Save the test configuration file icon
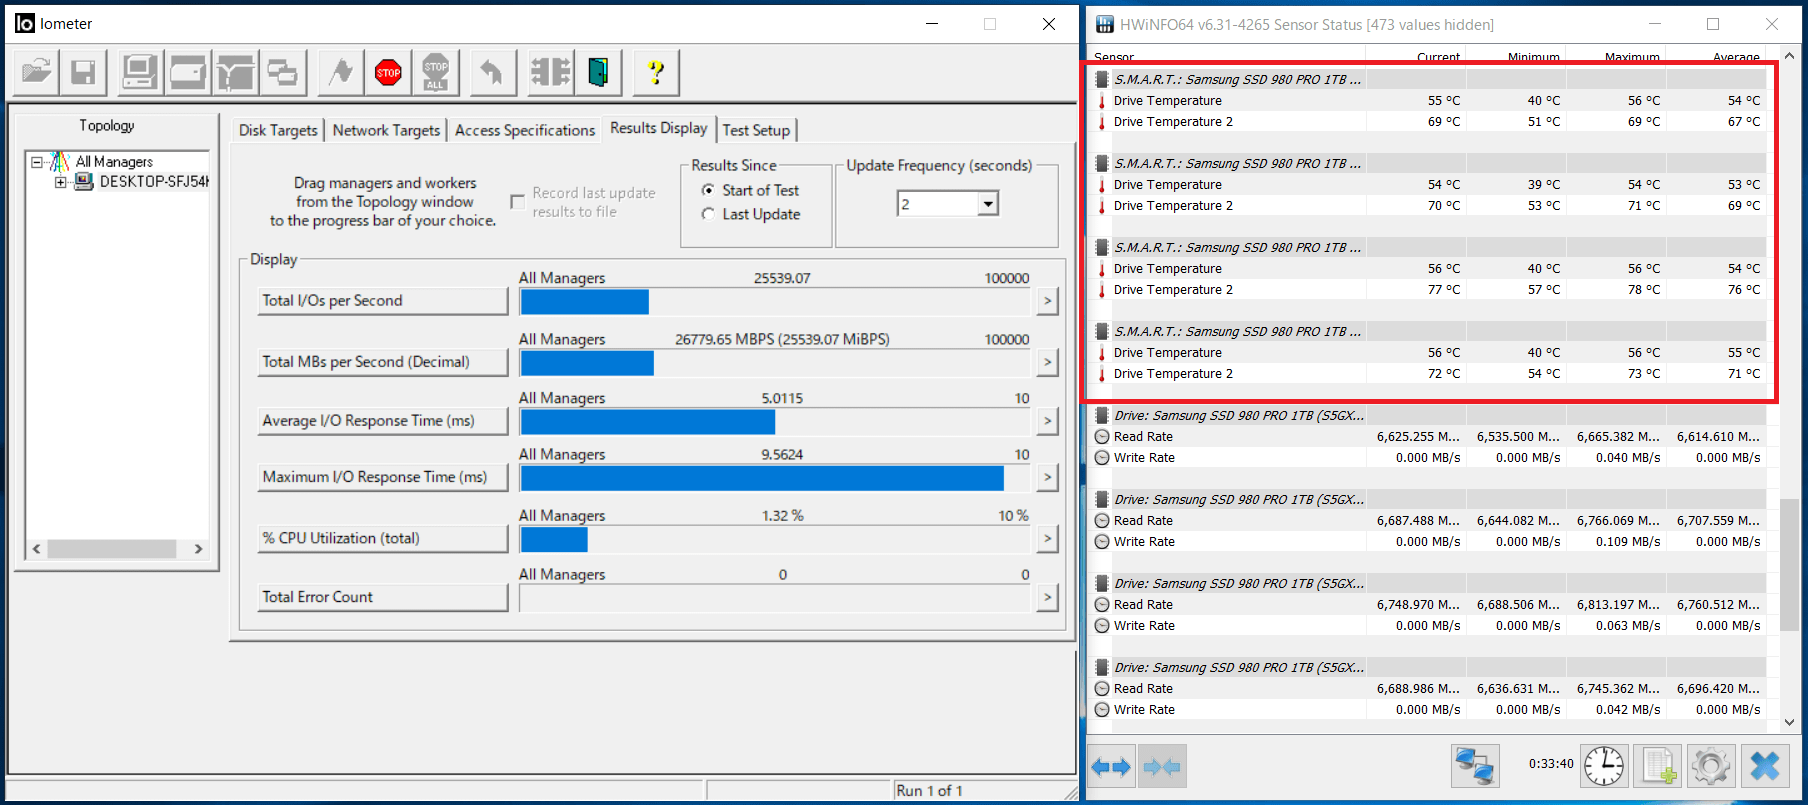This screenshot has width=1808, height=805. coord(83,72)
